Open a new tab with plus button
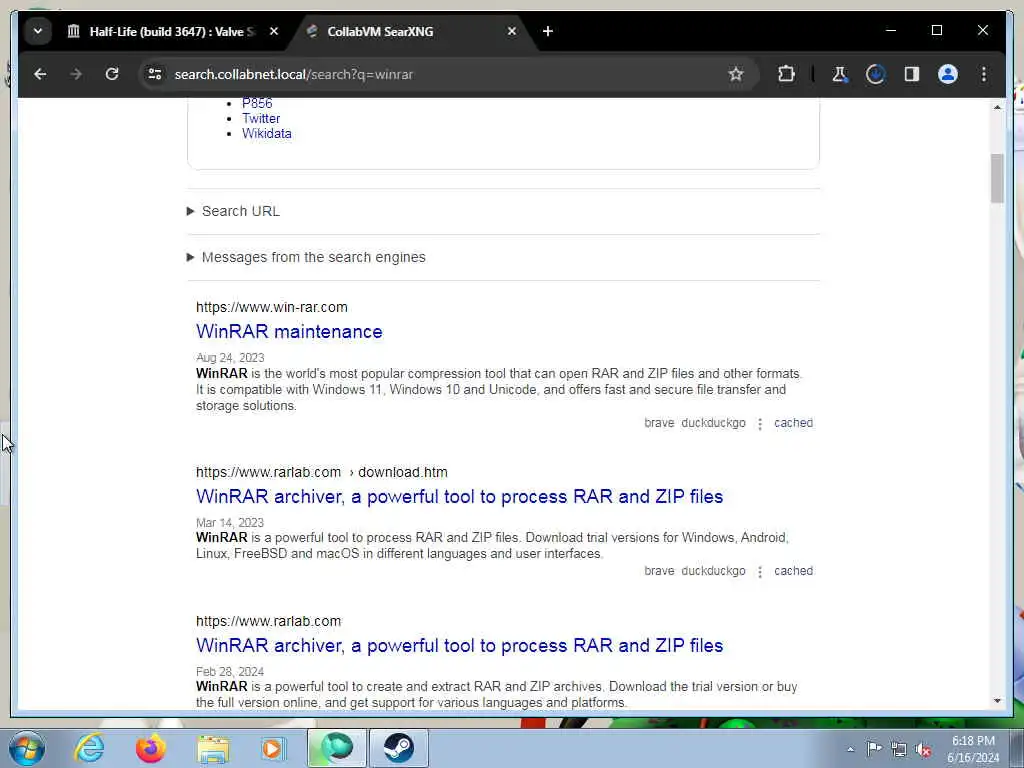This screenshot has width=1024, height=768. click(548, 31)
